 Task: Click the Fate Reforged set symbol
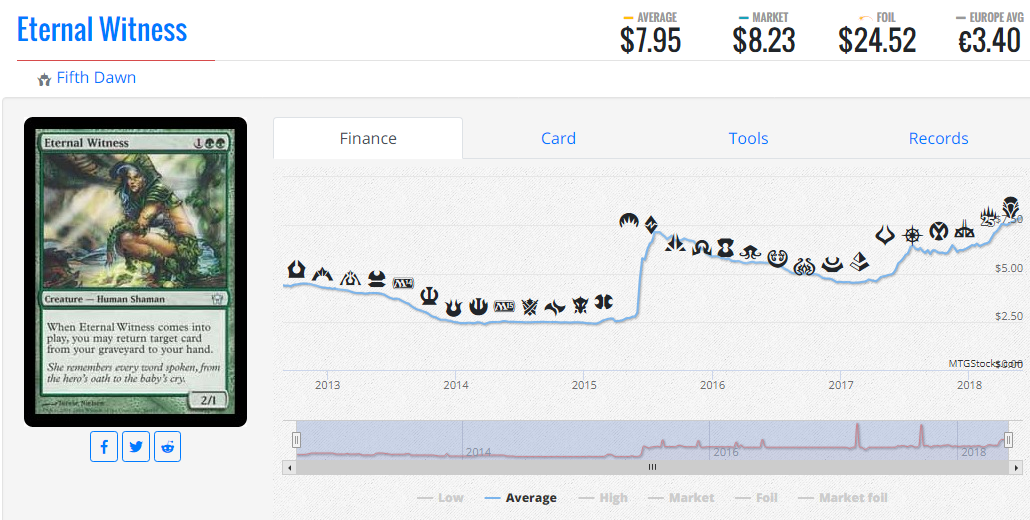point(555,306)
